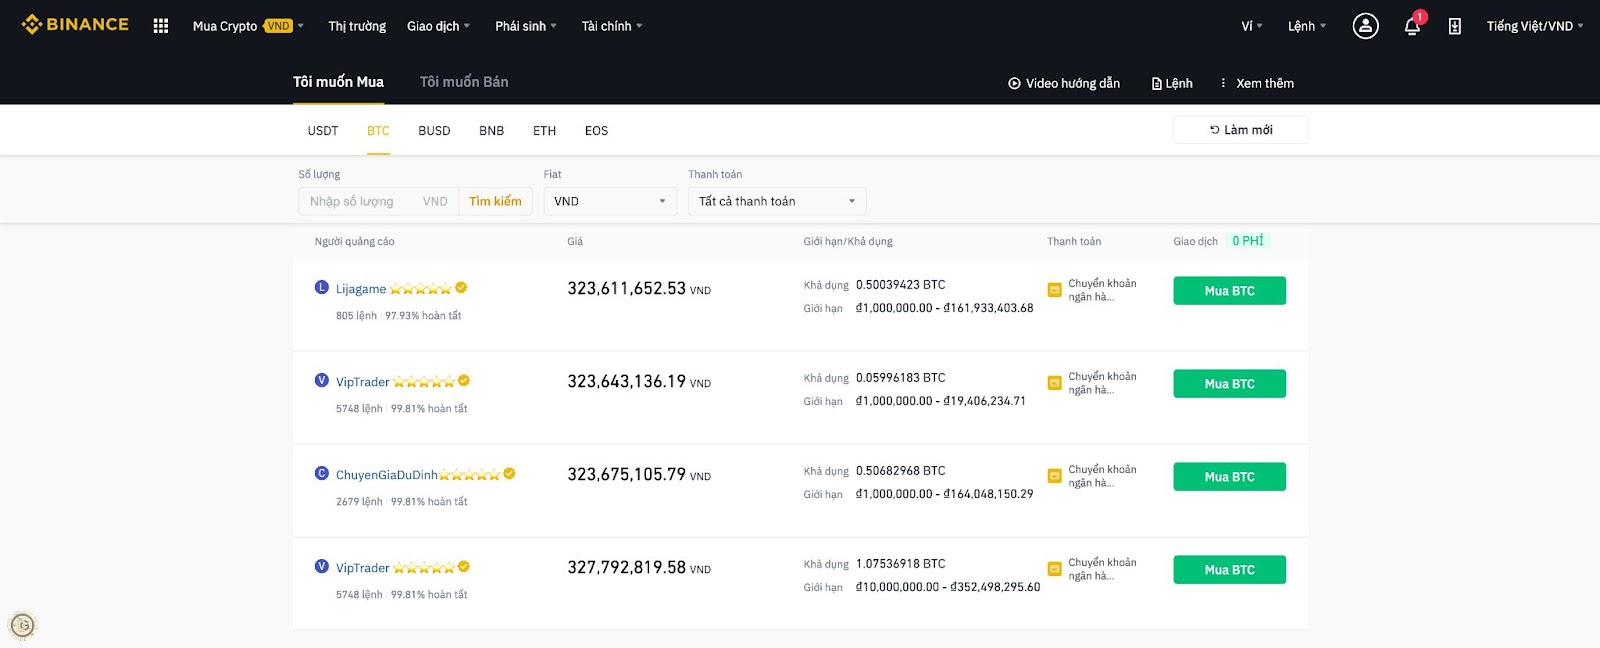Click the download app icon
Screen dimensions: 1600x648
point(1455,26)
